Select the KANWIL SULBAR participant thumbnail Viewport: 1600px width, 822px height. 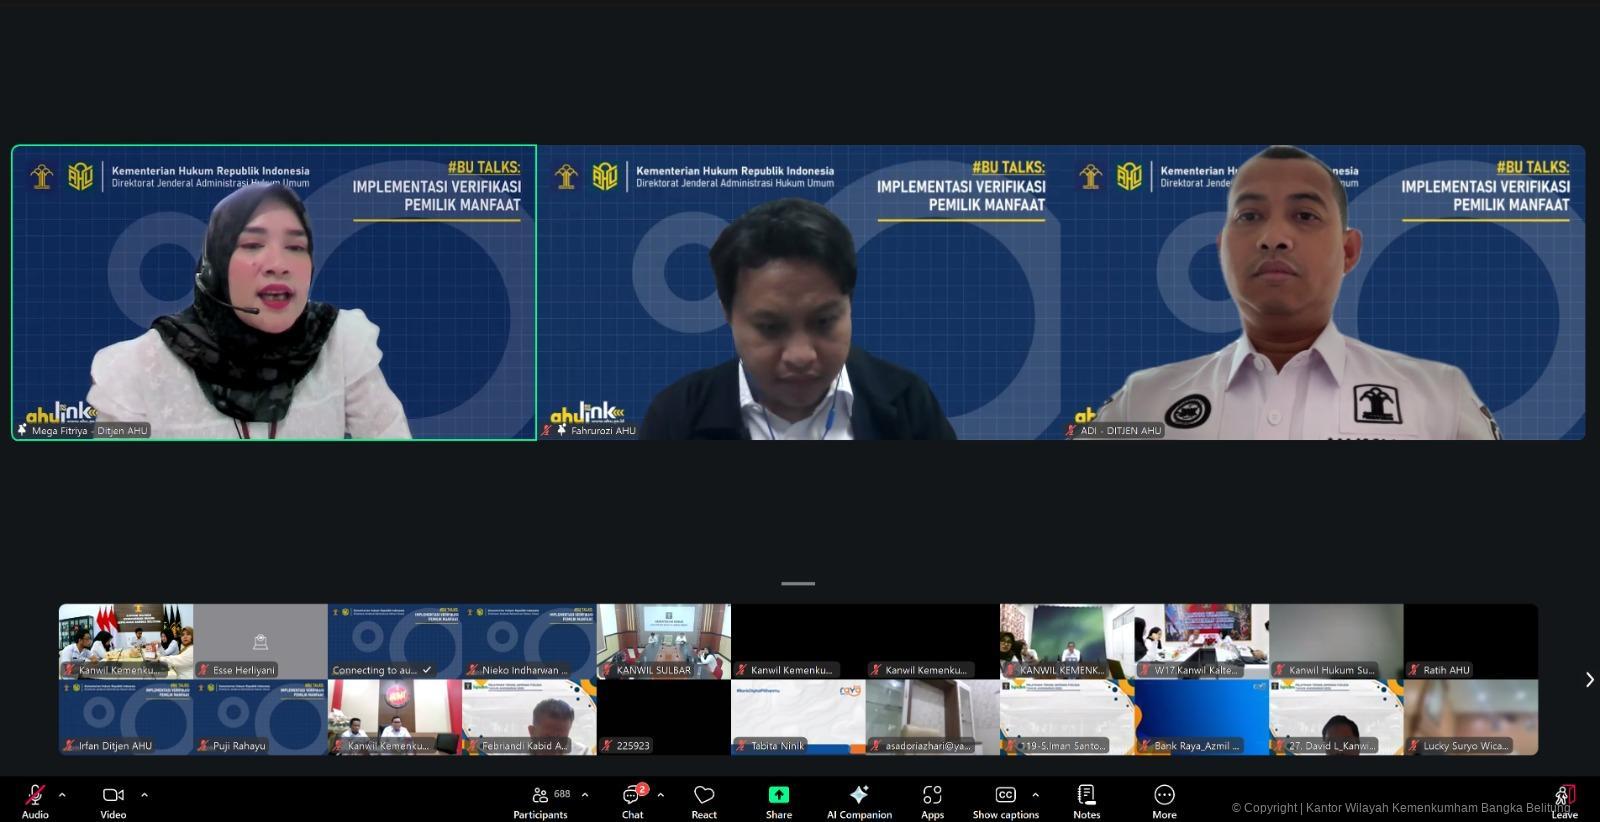tap(664, 641)
